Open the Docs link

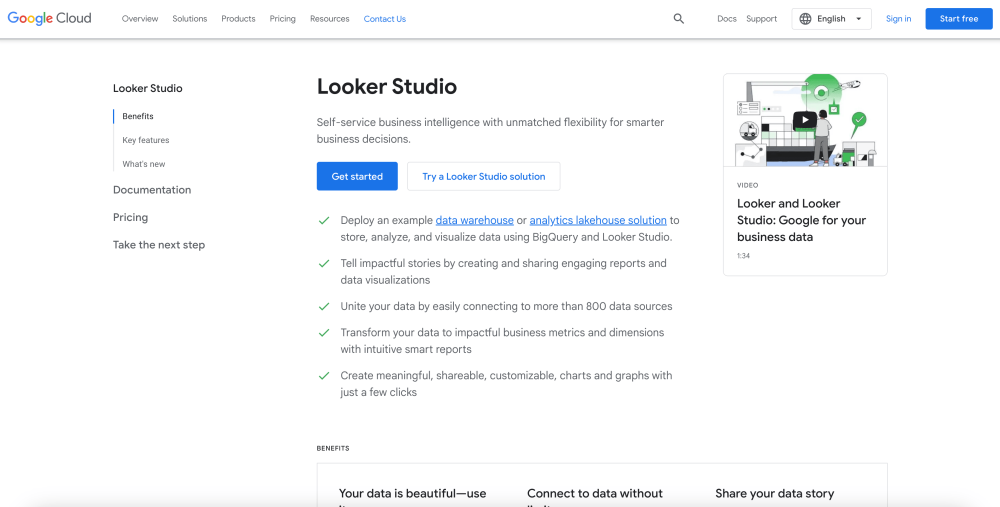pyautogui.click(x=726, y=19)
